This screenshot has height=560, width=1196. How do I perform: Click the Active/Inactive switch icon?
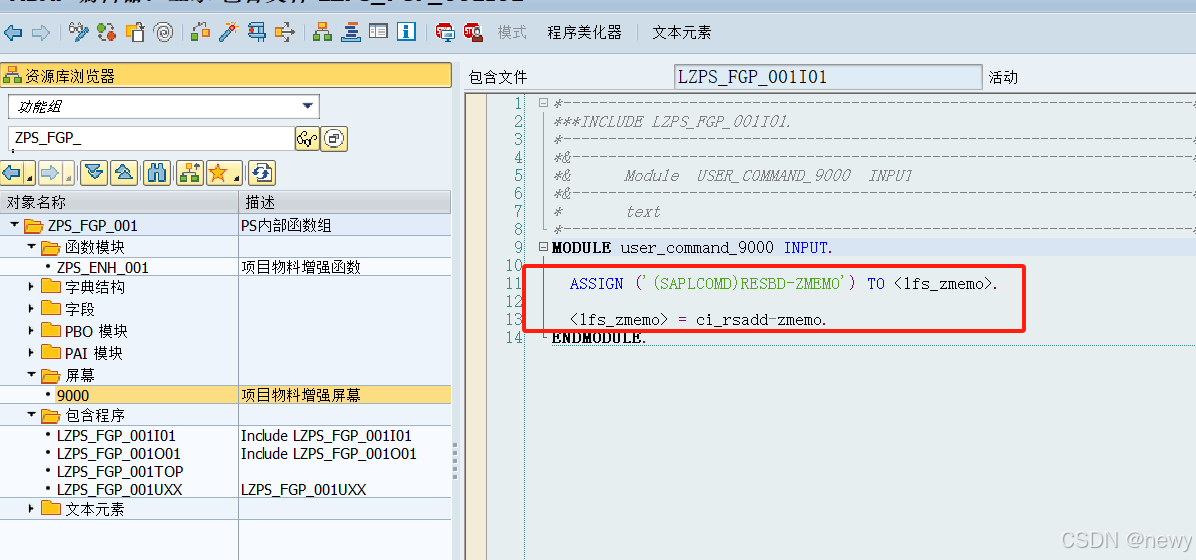pyautogui.click(x=107, y=32)
